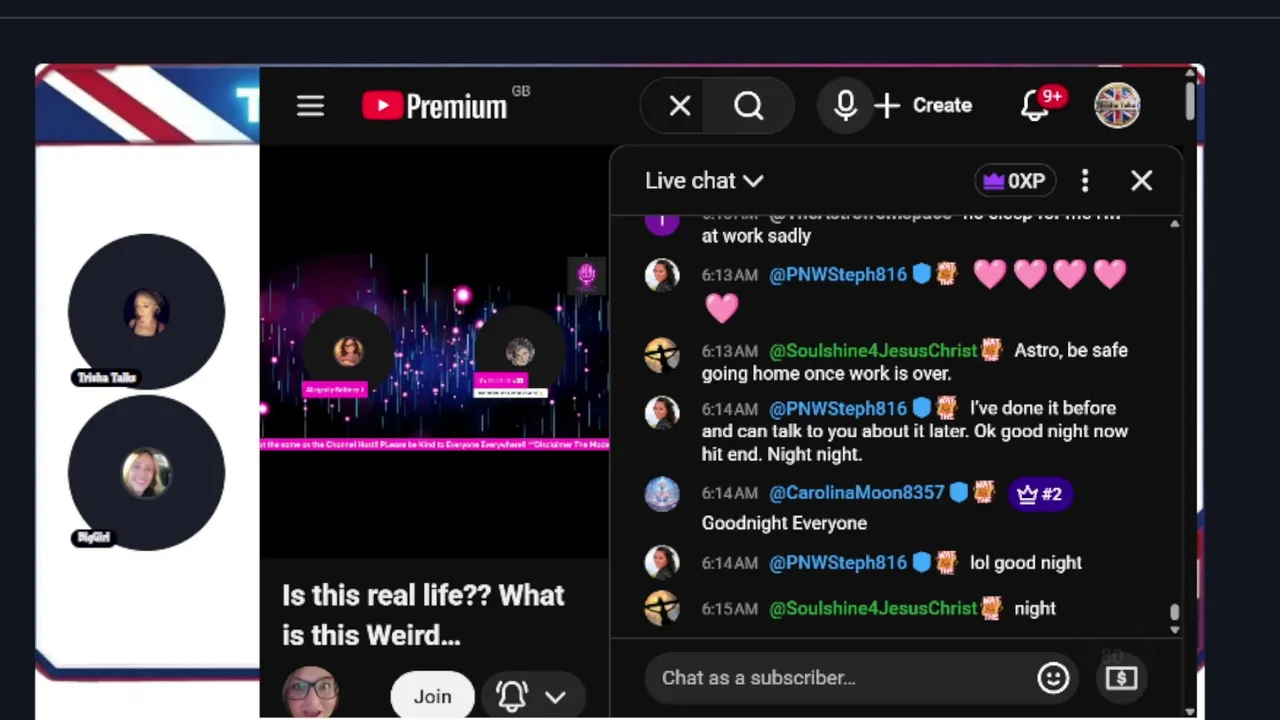Open the notifications bell with 9+ badge
Viewport: 1280px width, 720px height.
[1036, 106]
